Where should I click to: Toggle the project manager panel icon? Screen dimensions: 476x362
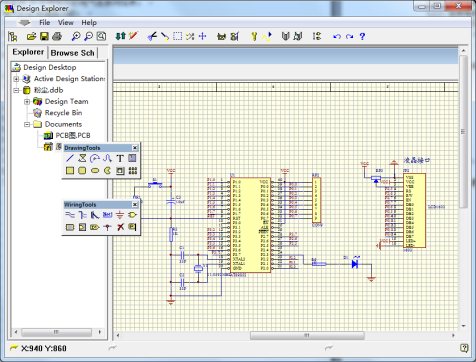[x=13, y=36]
